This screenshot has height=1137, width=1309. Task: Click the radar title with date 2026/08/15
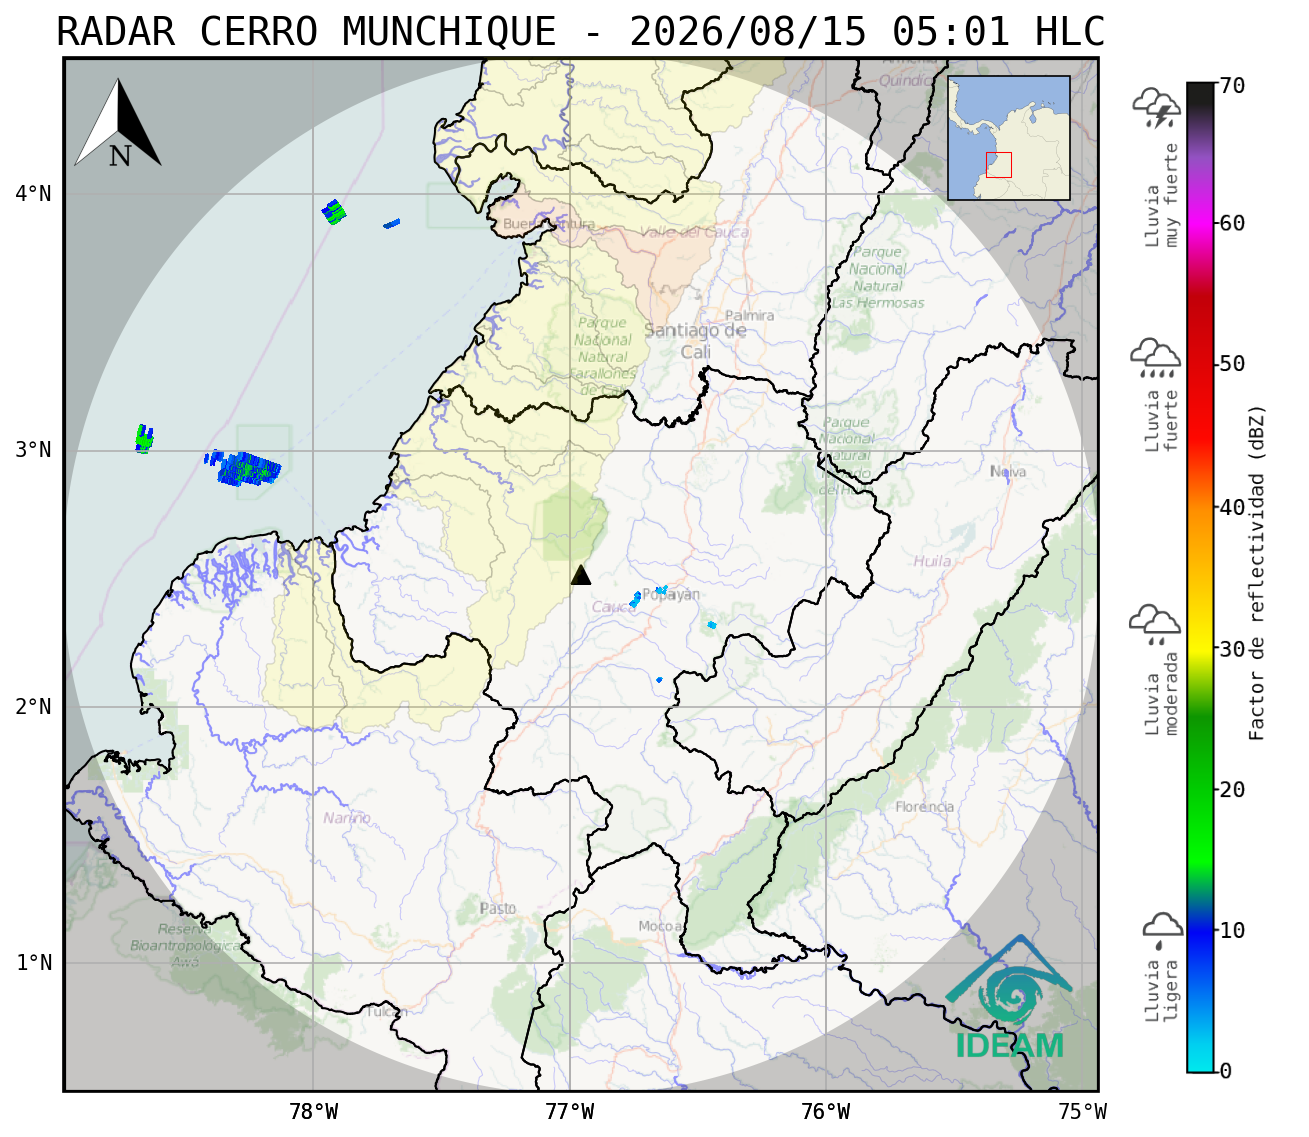580,32
